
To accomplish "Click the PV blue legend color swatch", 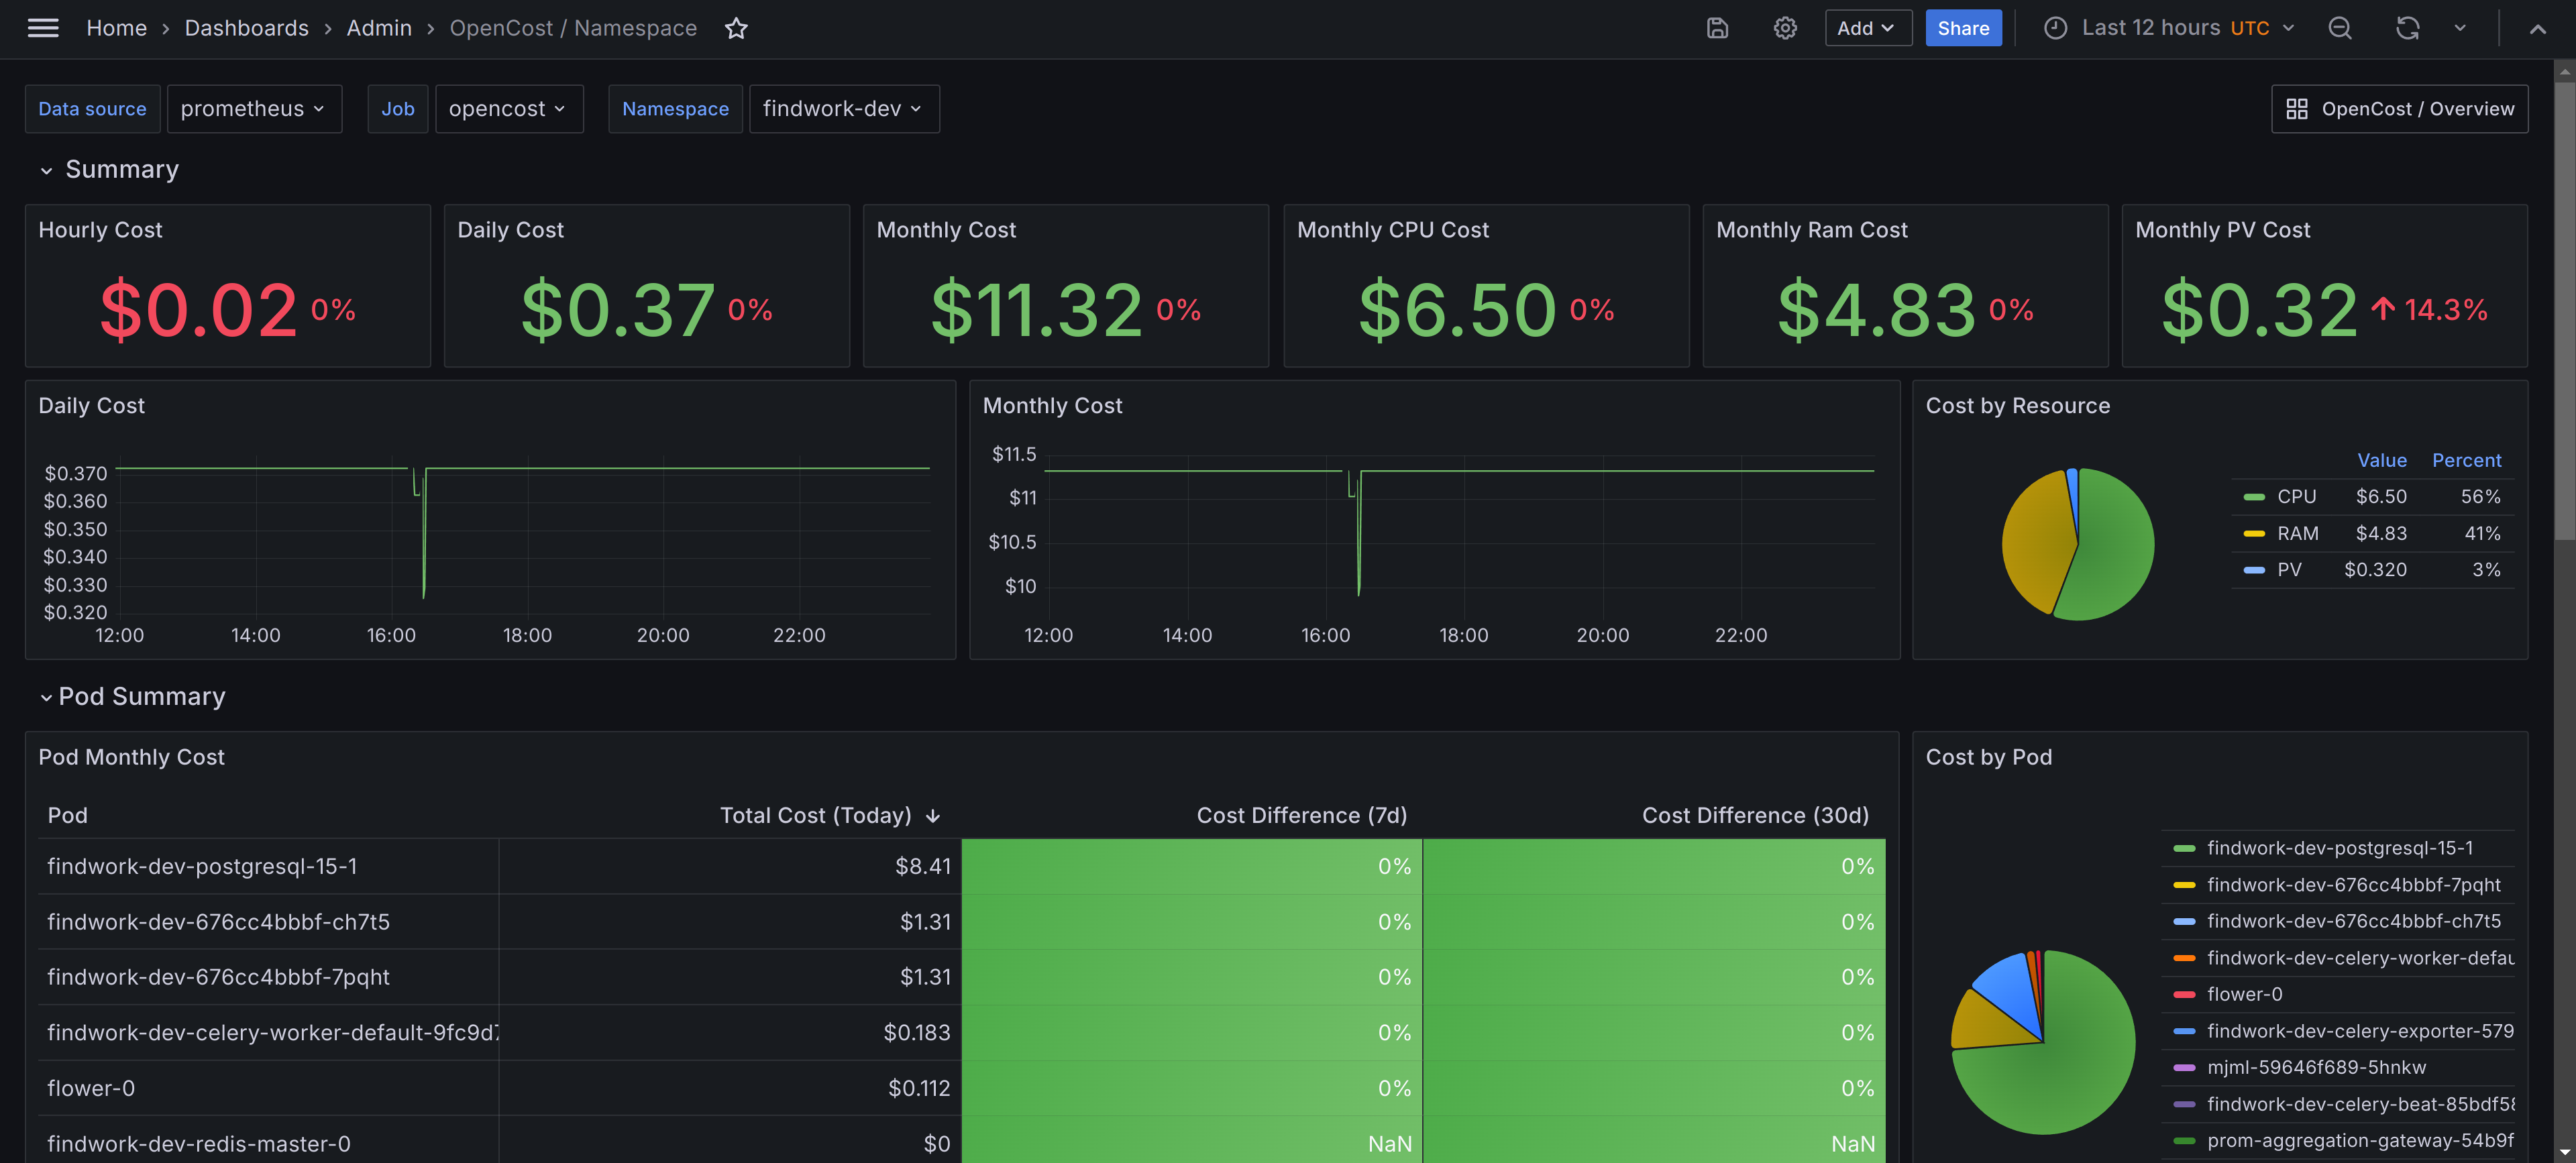I will (x=2254, y=570).
